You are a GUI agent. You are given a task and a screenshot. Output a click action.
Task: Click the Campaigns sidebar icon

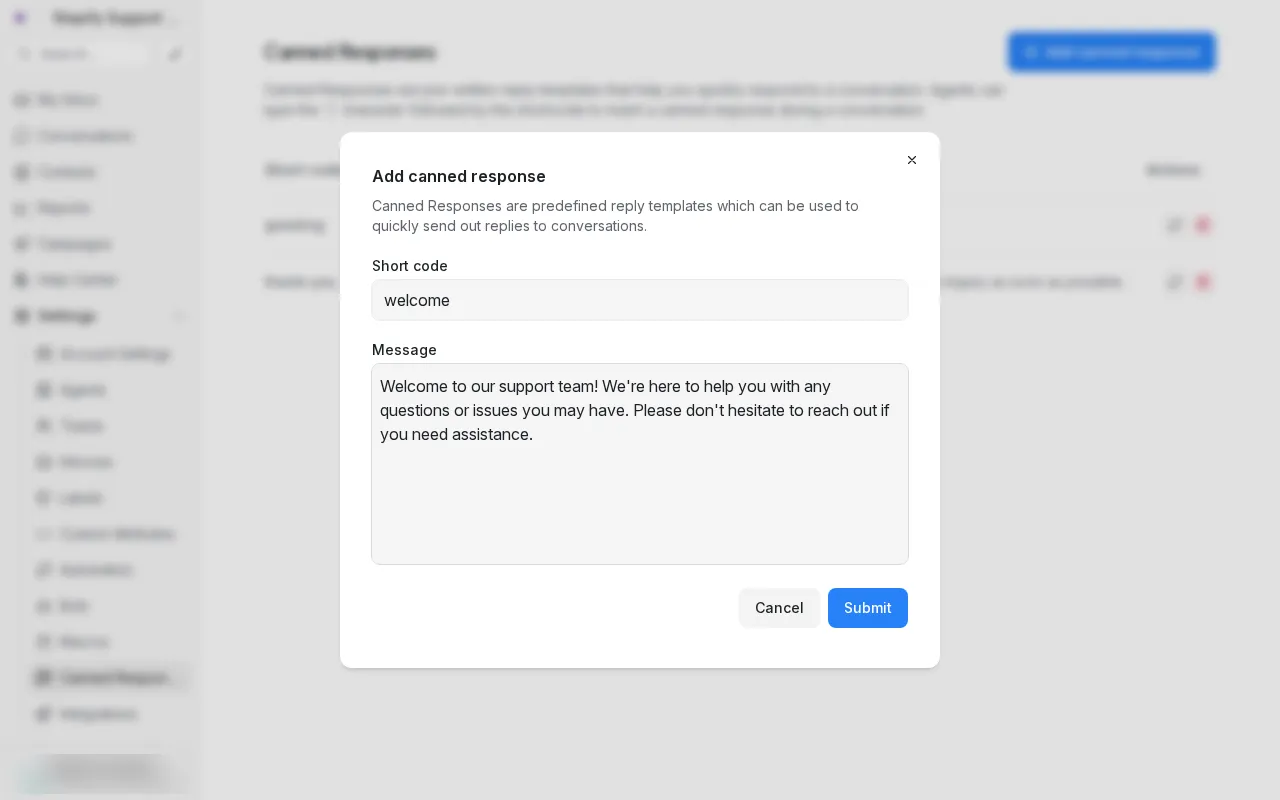tap(22, 244)
